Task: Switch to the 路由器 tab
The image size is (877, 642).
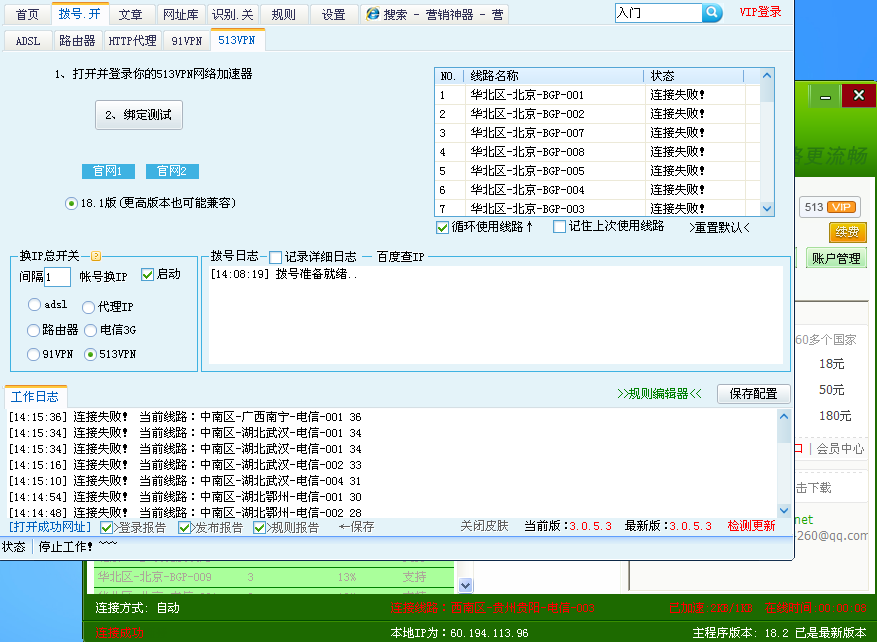Action: [79, 40]
